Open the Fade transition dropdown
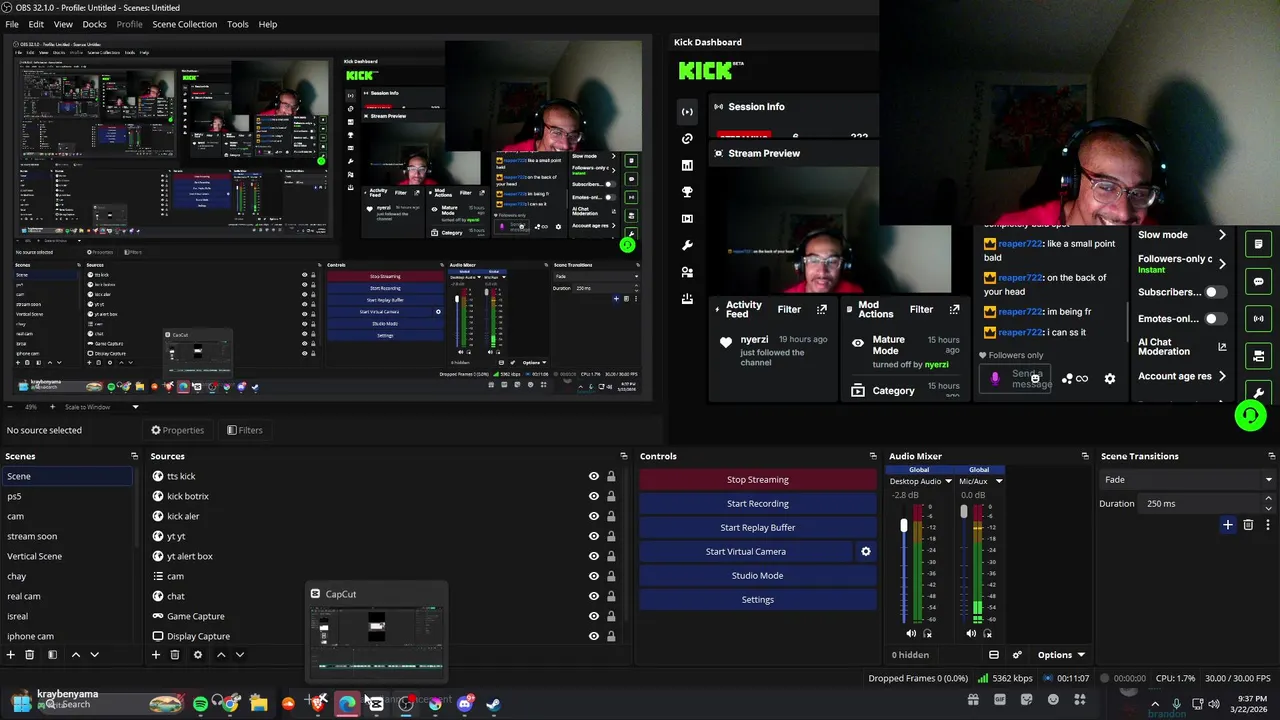The width and height of the screenshot is (1280, 720). tap(1186, 480)
